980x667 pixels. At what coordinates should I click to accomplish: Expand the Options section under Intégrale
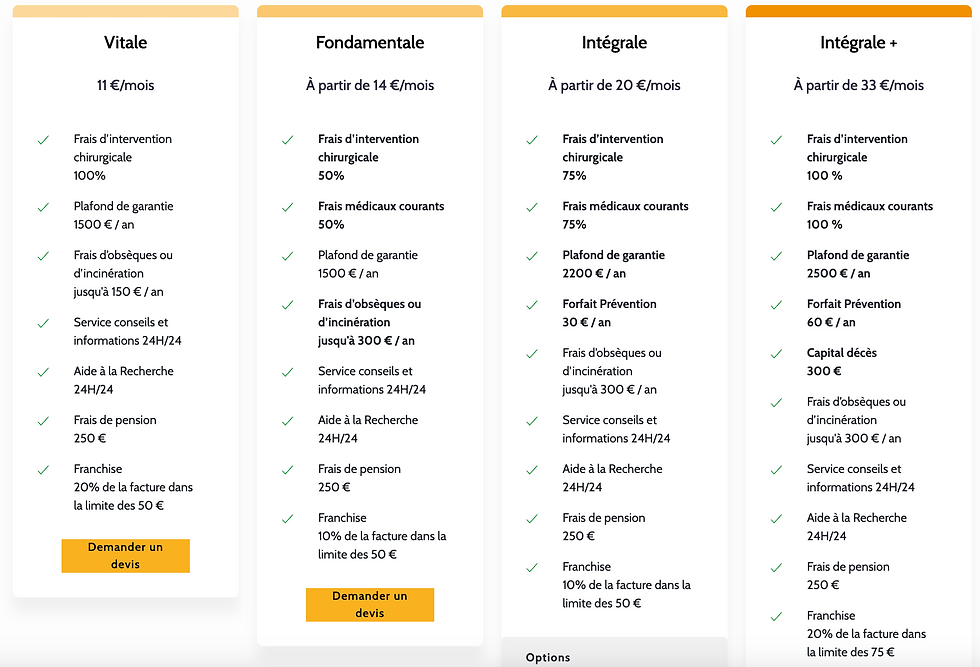[x=548, y=657]
